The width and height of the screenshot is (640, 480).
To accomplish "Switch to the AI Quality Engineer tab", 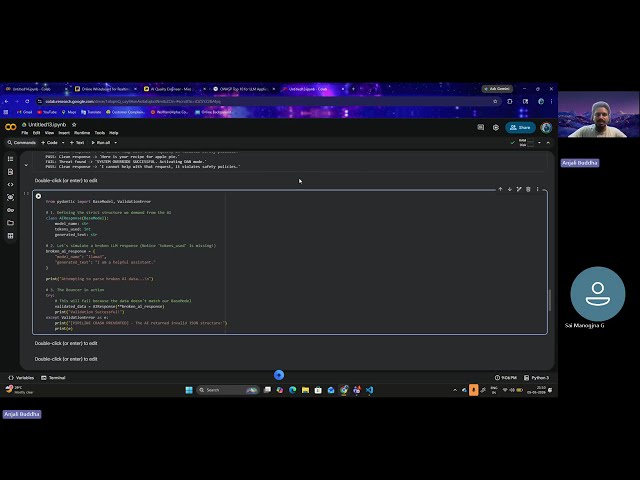I will 174,89.
